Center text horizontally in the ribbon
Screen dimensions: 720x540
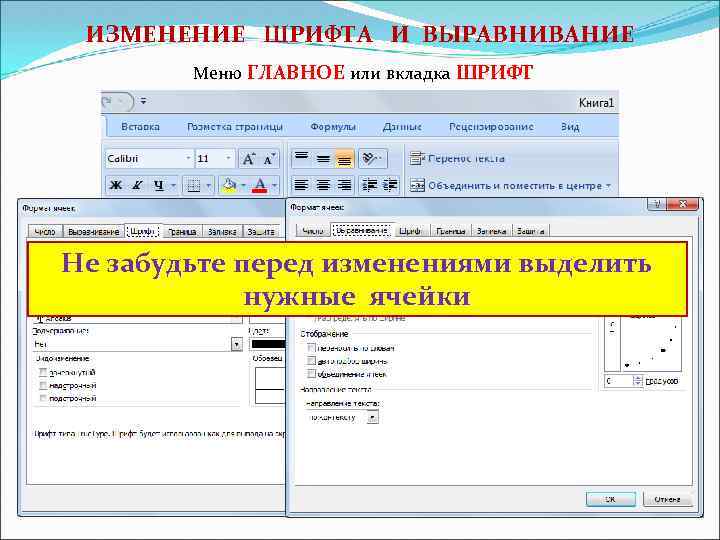323,186
